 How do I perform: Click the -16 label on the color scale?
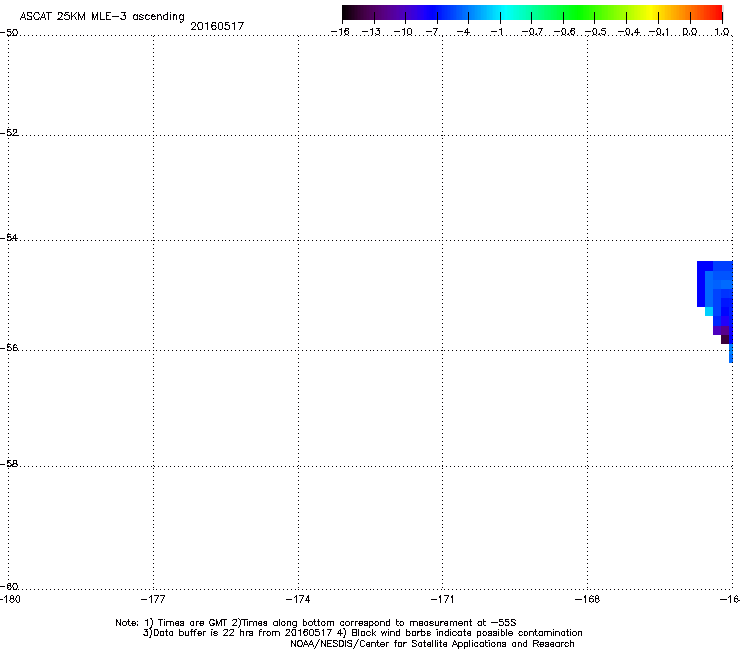[340, 32]
